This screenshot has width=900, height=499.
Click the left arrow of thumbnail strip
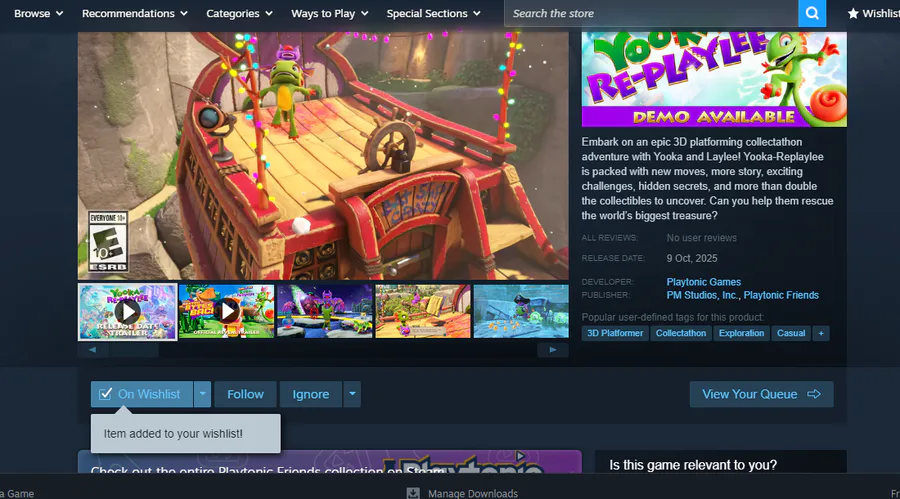[93, 350]
